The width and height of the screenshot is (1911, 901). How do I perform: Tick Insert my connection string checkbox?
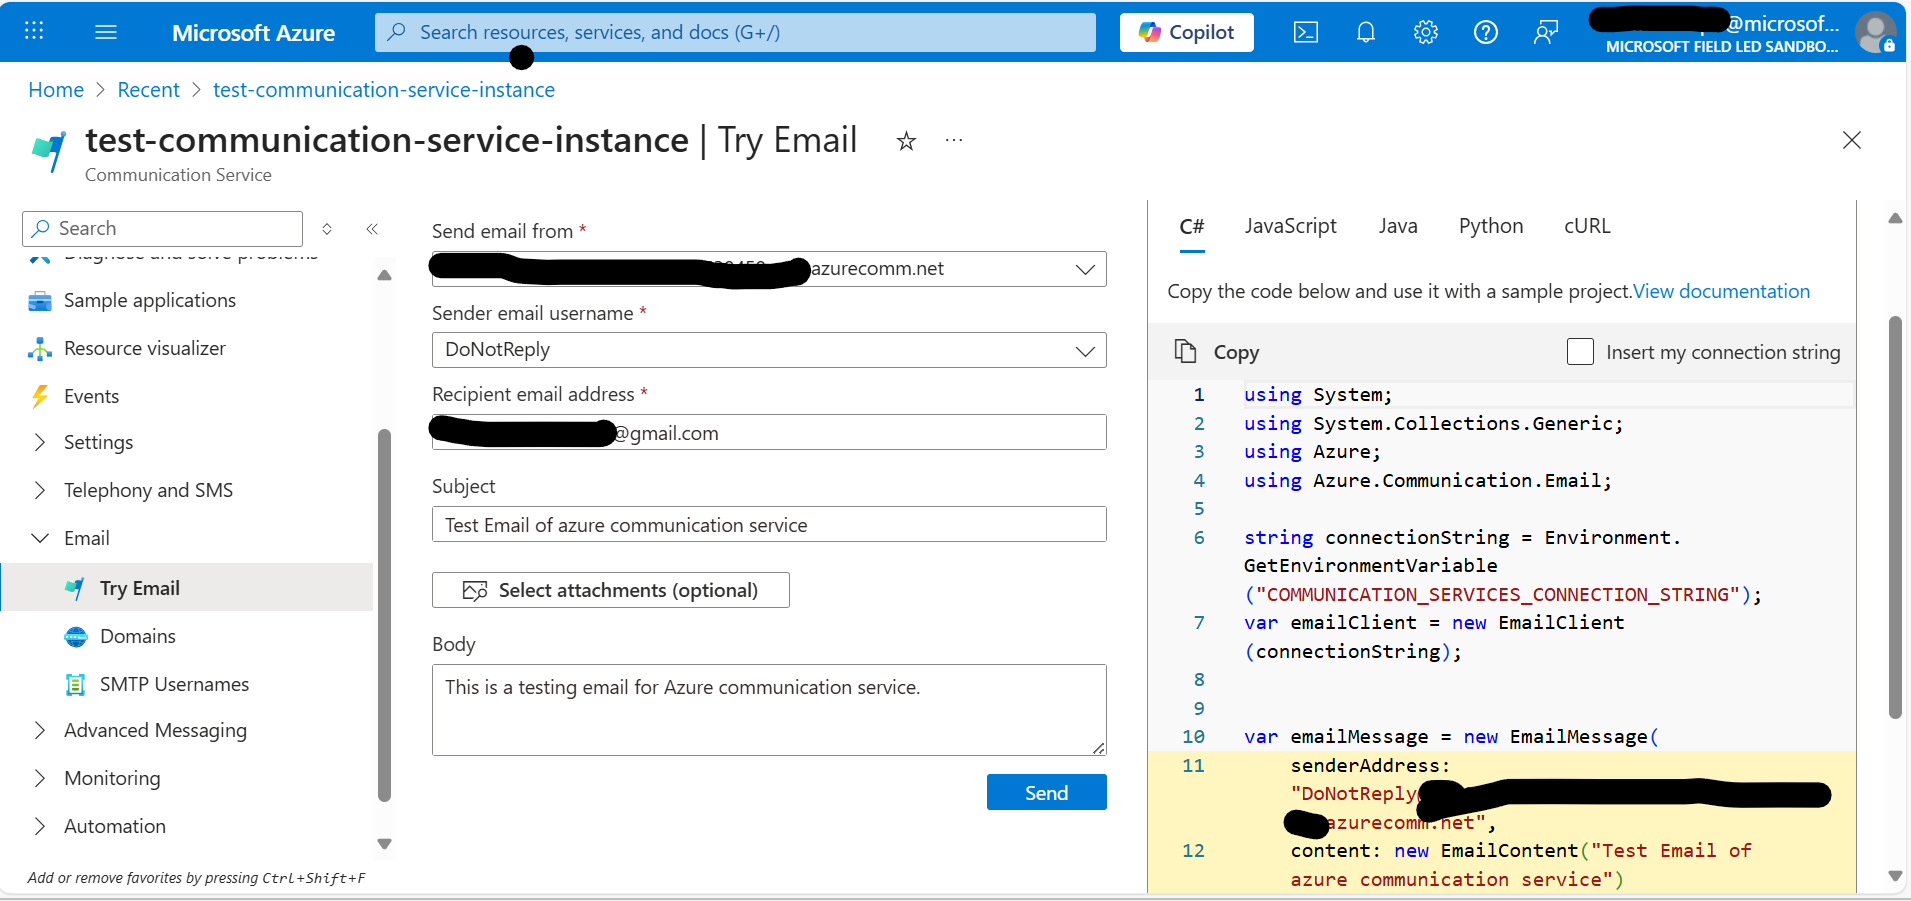click(x=1580, y=352)
